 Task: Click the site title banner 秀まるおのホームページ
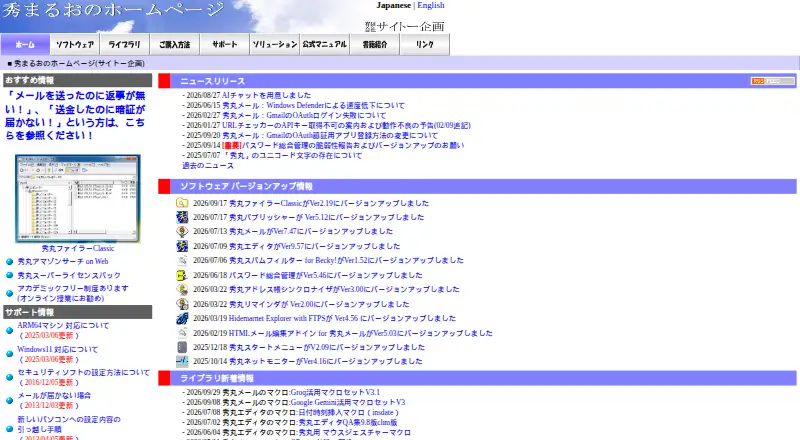pos(112,10)
